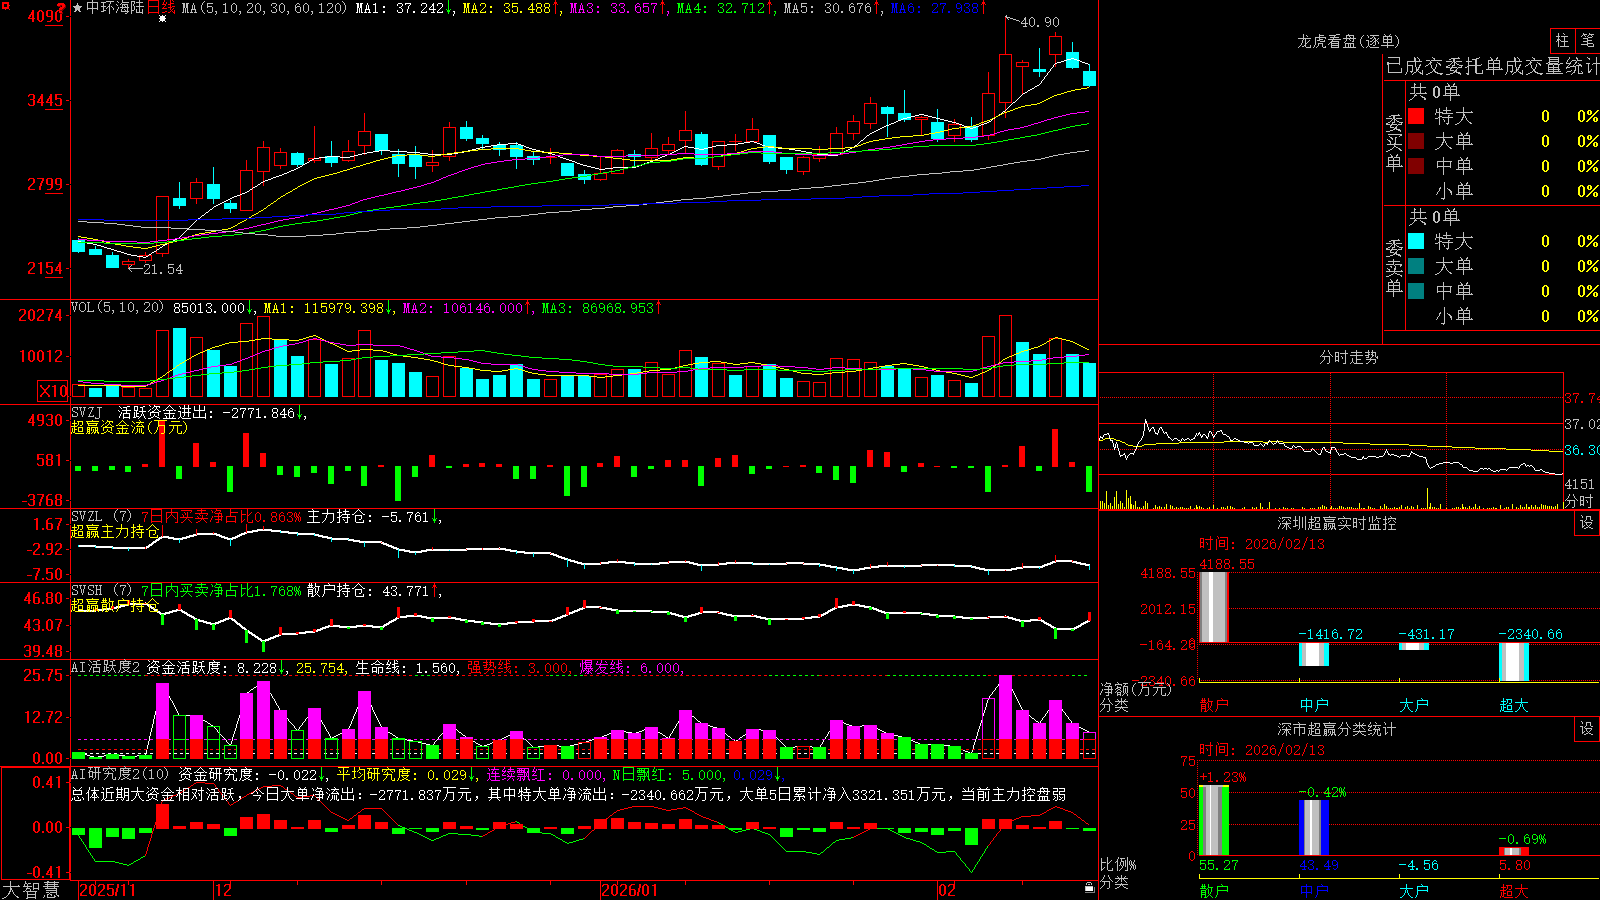Click the 12 month marker on timeline
The image size is (1600, 900).
pyautogui.click(x=224, y=890)
